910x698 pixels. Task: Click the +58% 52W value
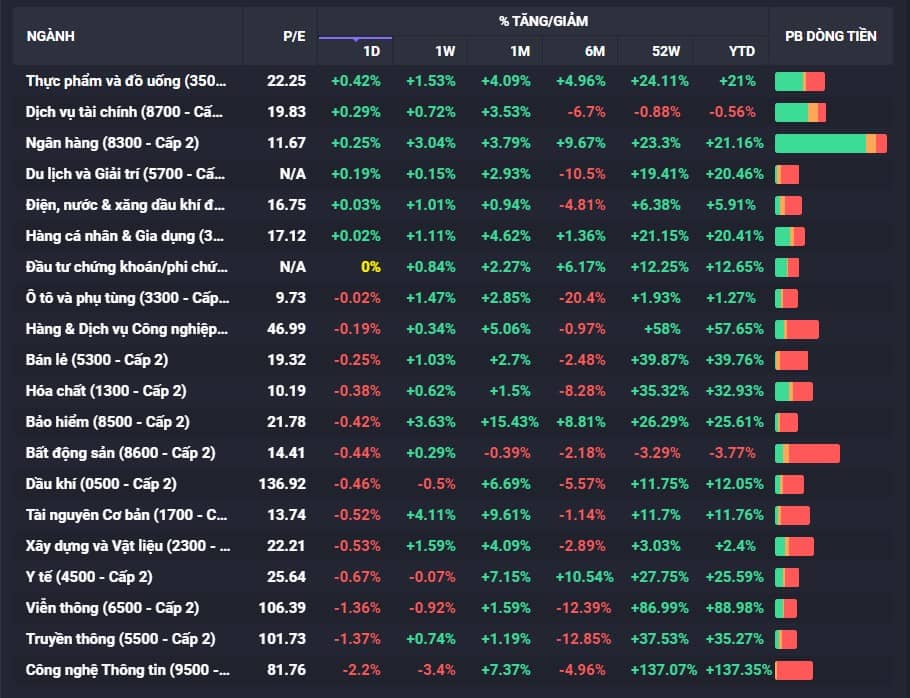click(x=662, y=329)
